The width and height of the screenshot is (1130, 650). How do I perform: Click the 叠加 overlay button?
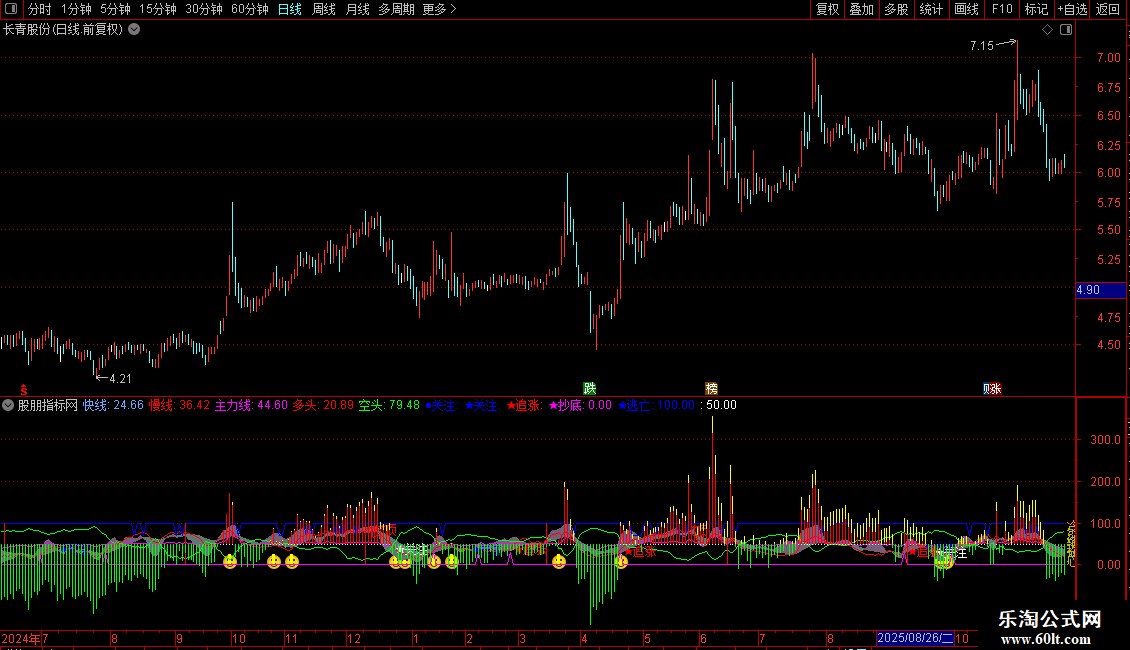point(861,9)
